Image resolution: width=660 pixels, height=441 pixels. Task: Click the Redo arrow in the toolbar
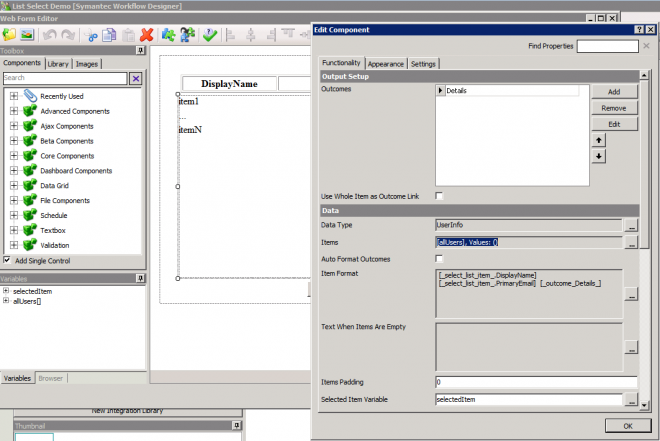click(68, 35)
